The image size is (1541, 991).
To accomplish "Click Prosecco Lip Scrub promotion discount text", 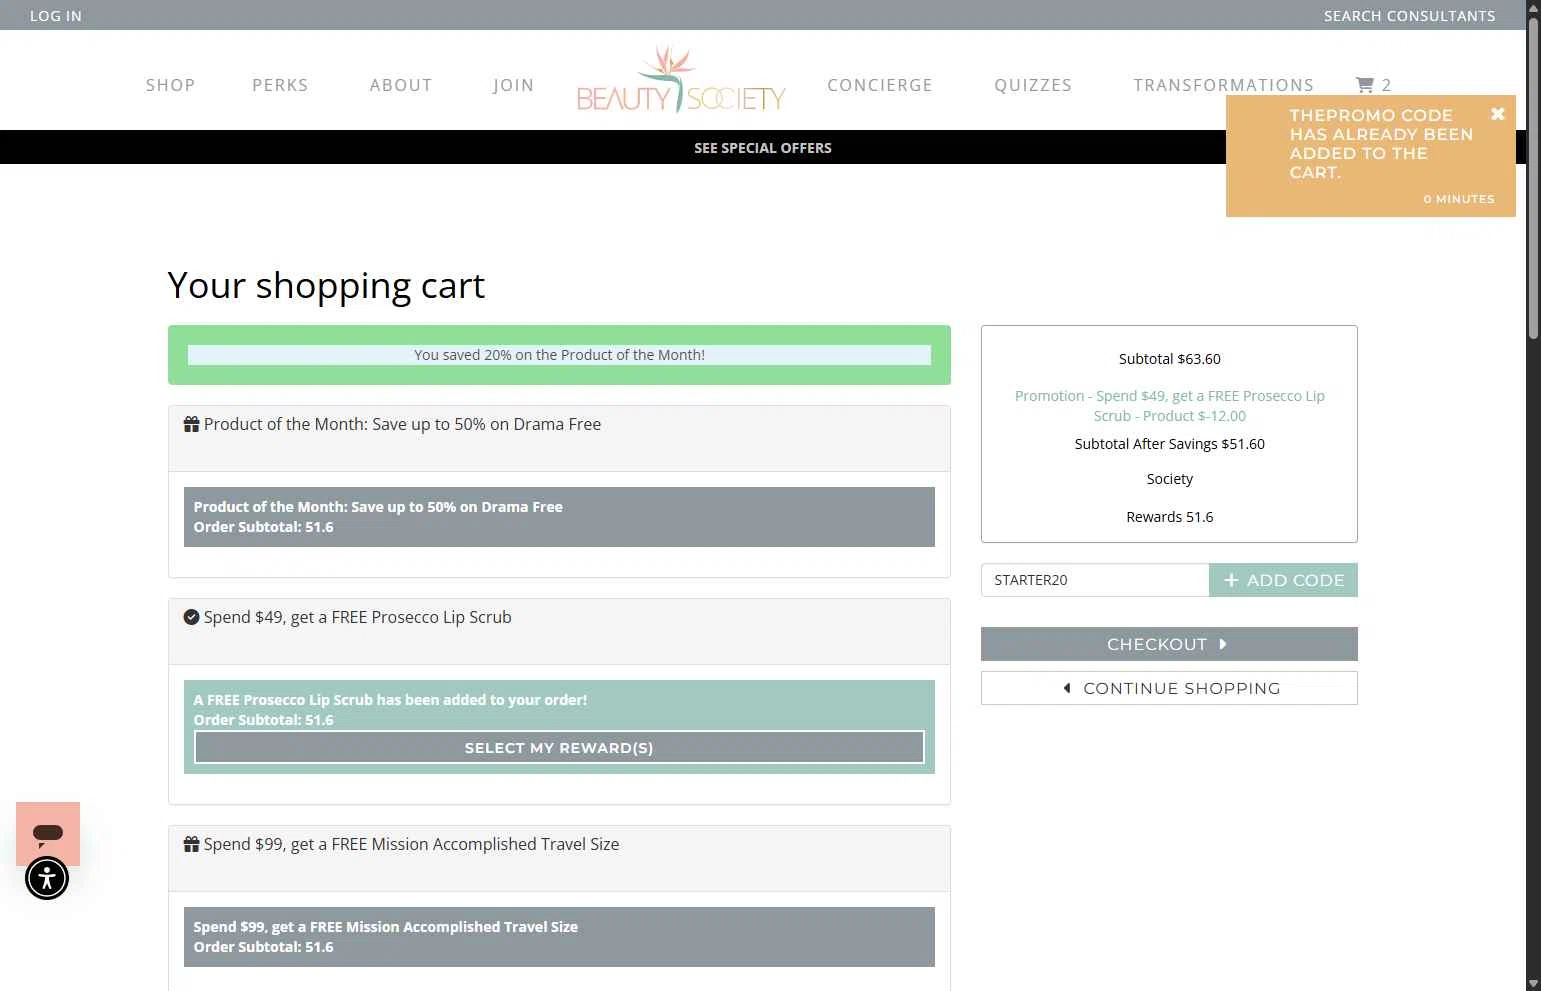I will (1169, 406).
